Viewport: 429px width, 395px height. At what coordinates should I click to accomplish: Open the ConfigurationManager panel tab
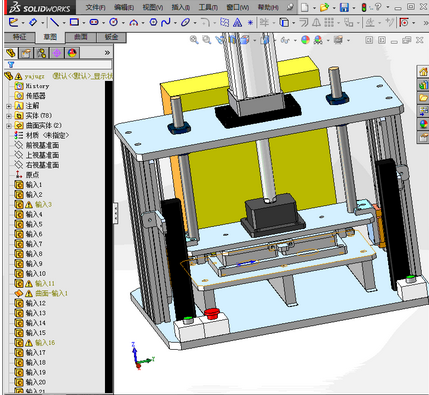tap(41, 53)
